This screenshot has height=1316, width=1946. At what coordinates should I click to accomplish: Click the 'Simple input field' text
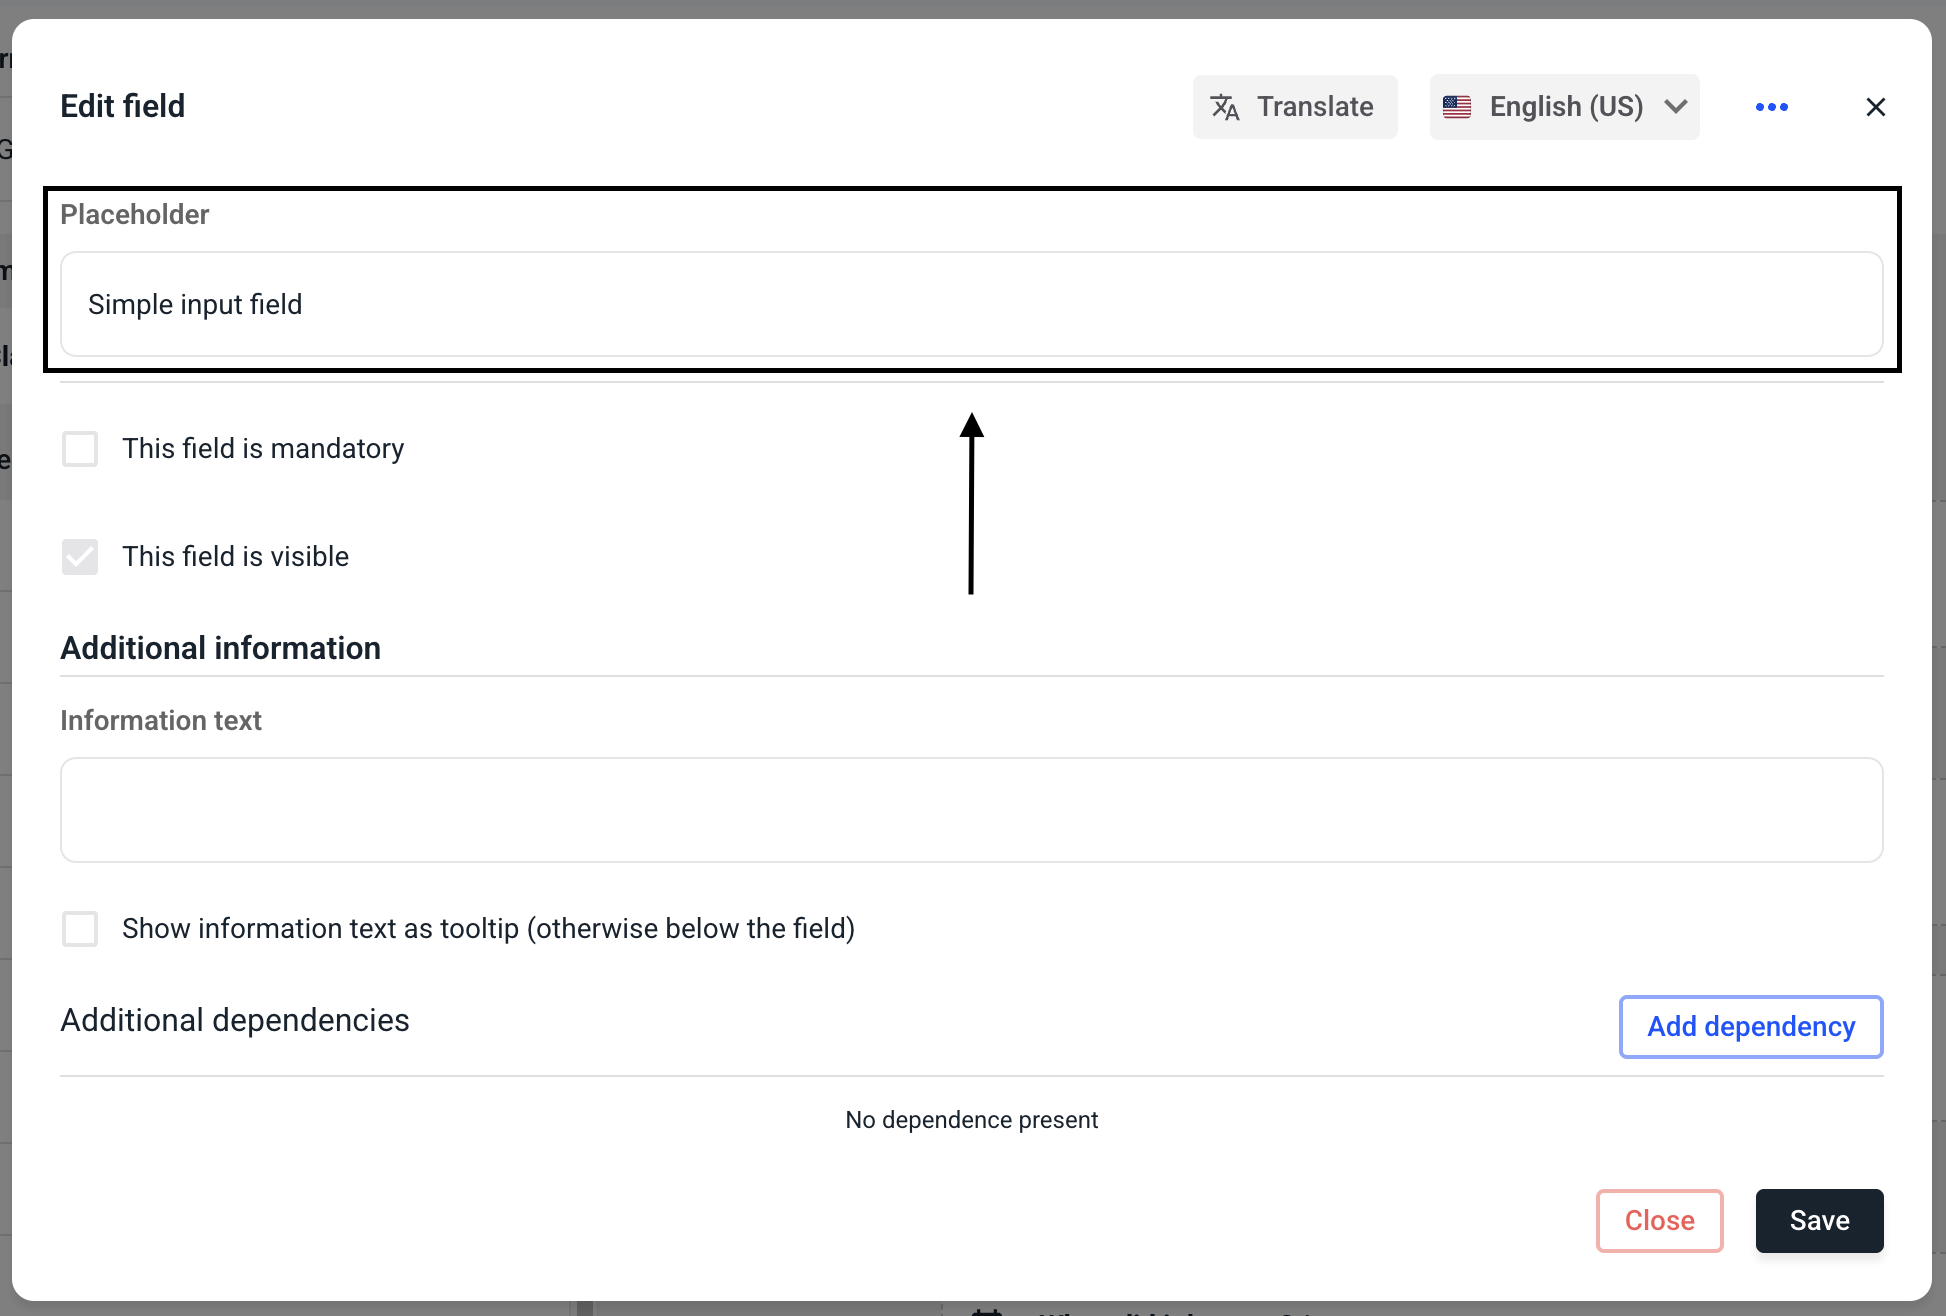coord(195,305)
